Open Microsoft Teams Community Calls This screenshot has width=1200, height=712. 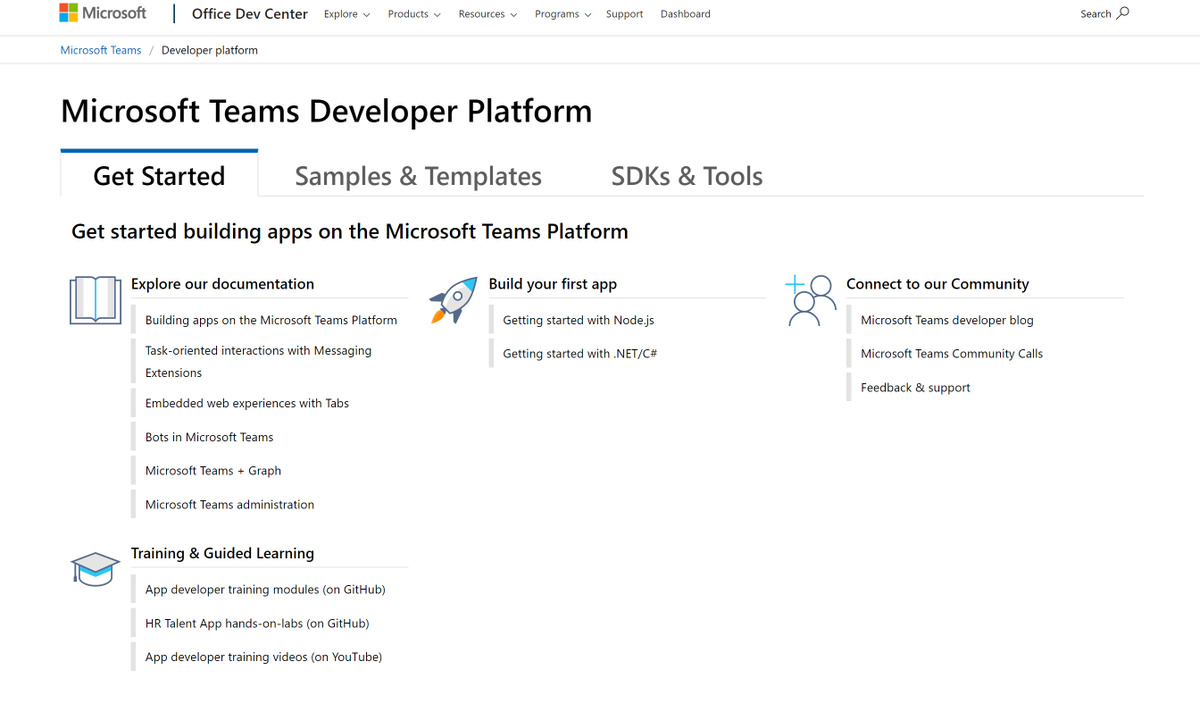pyautogui.click(x=952, y=354)
